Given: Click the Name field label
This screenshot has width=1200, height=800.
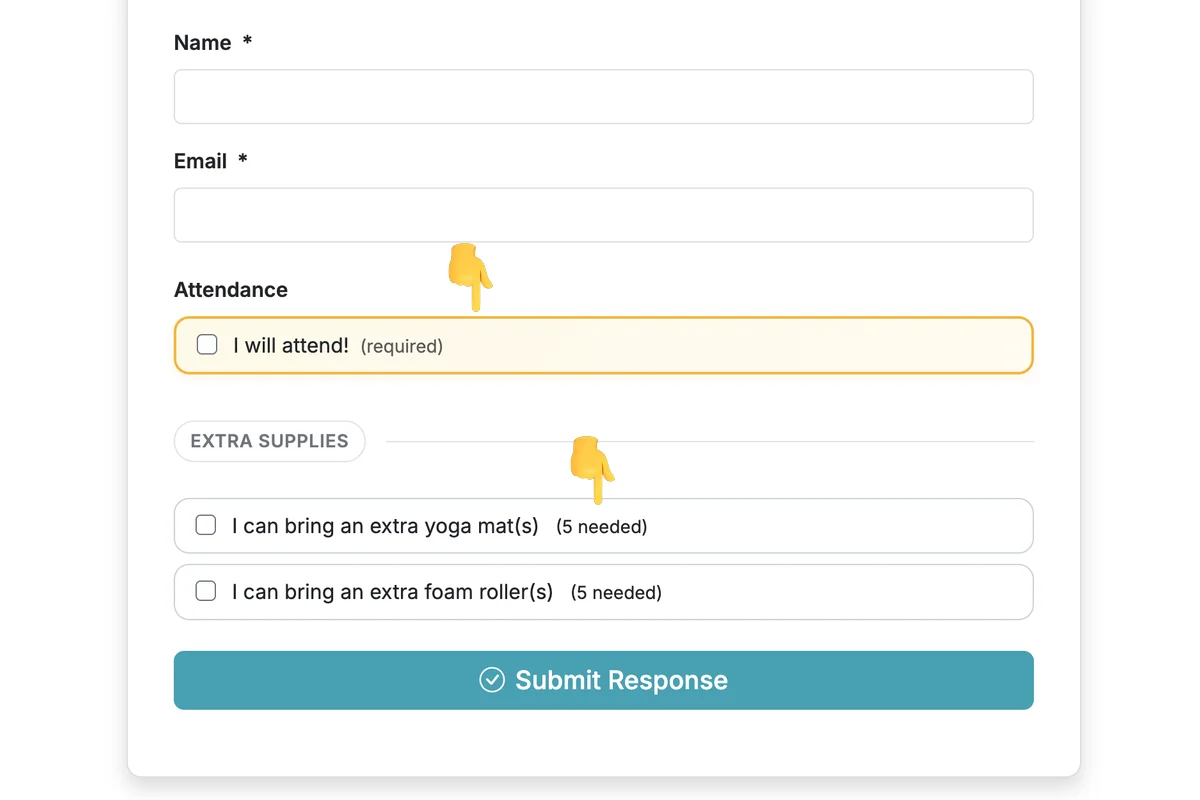Looking at the screenshot, I should 202,43.
